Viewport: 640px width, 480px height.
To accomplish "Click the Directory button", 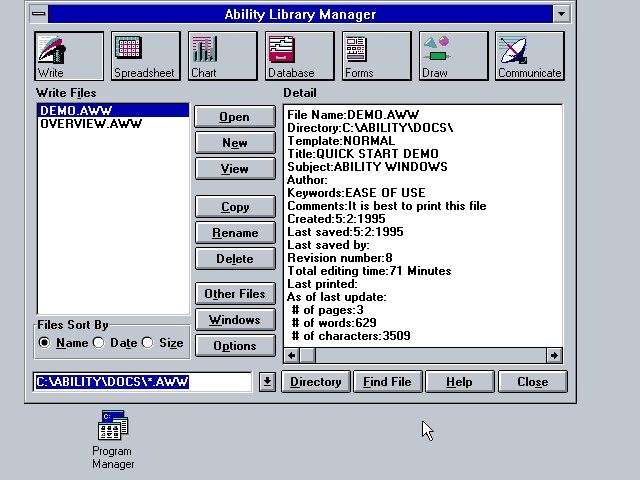I will coord(316,382).
